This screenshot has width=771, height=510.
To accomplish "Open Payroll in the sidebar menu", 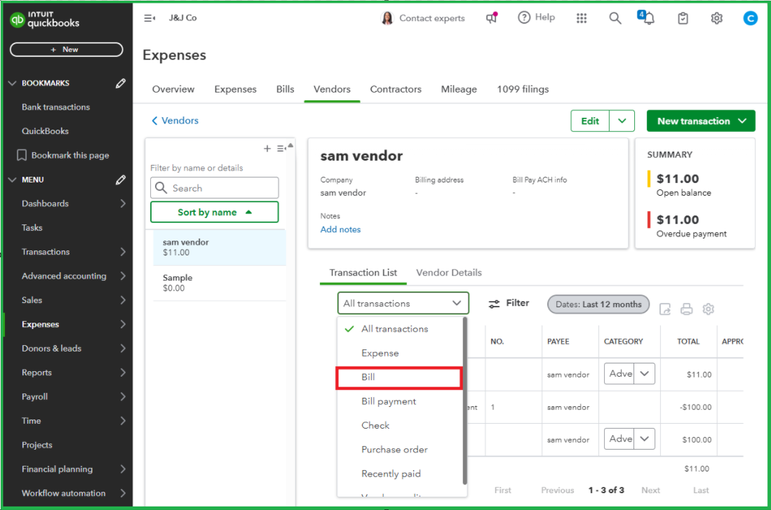I will click(34, 396).
